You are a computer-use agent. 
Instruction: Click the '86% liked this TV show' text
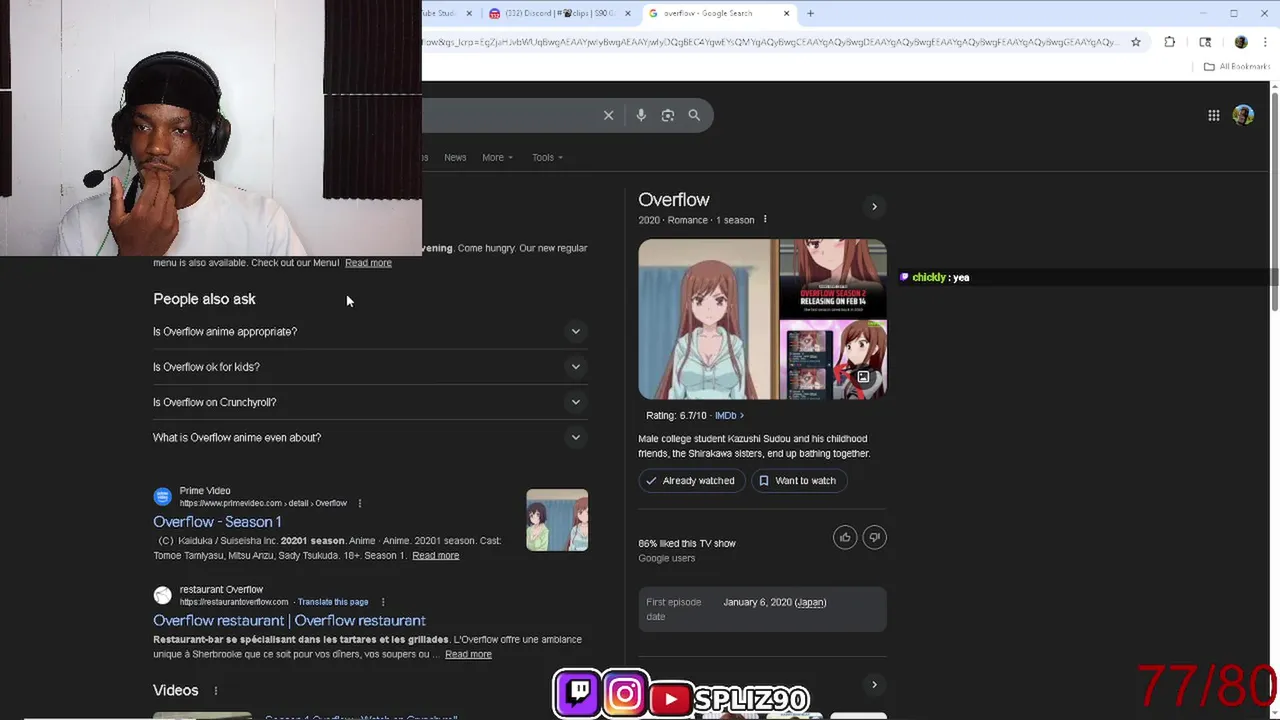click(x=687, y=543)
